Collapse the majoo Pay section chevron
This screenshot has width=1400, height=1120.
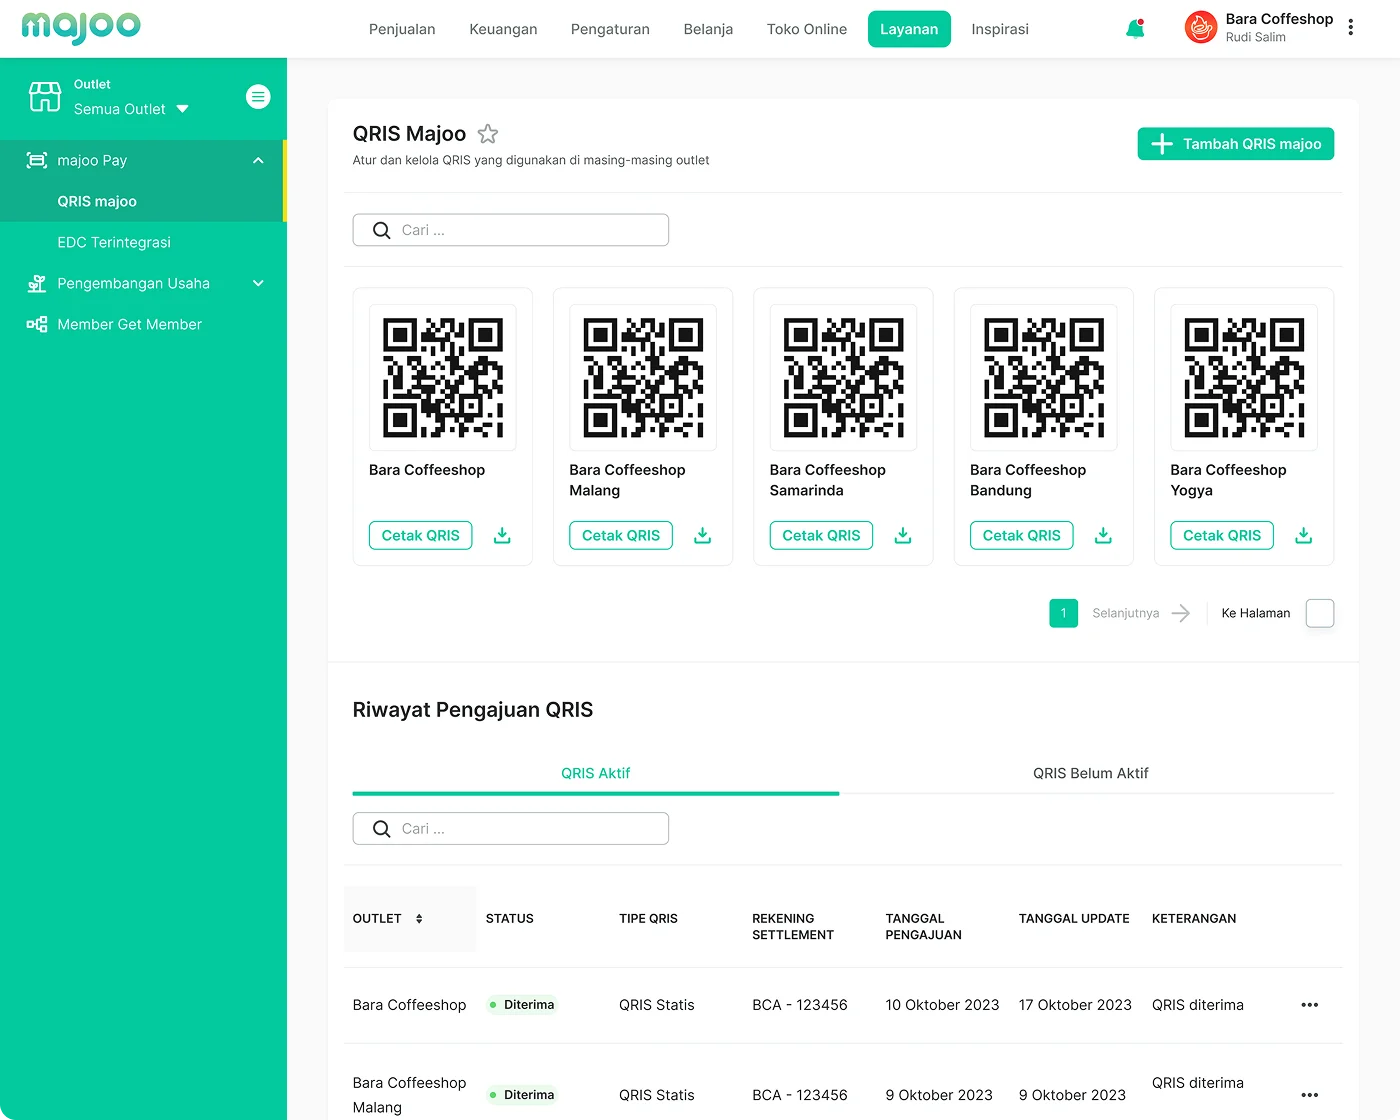click(258, 160)
